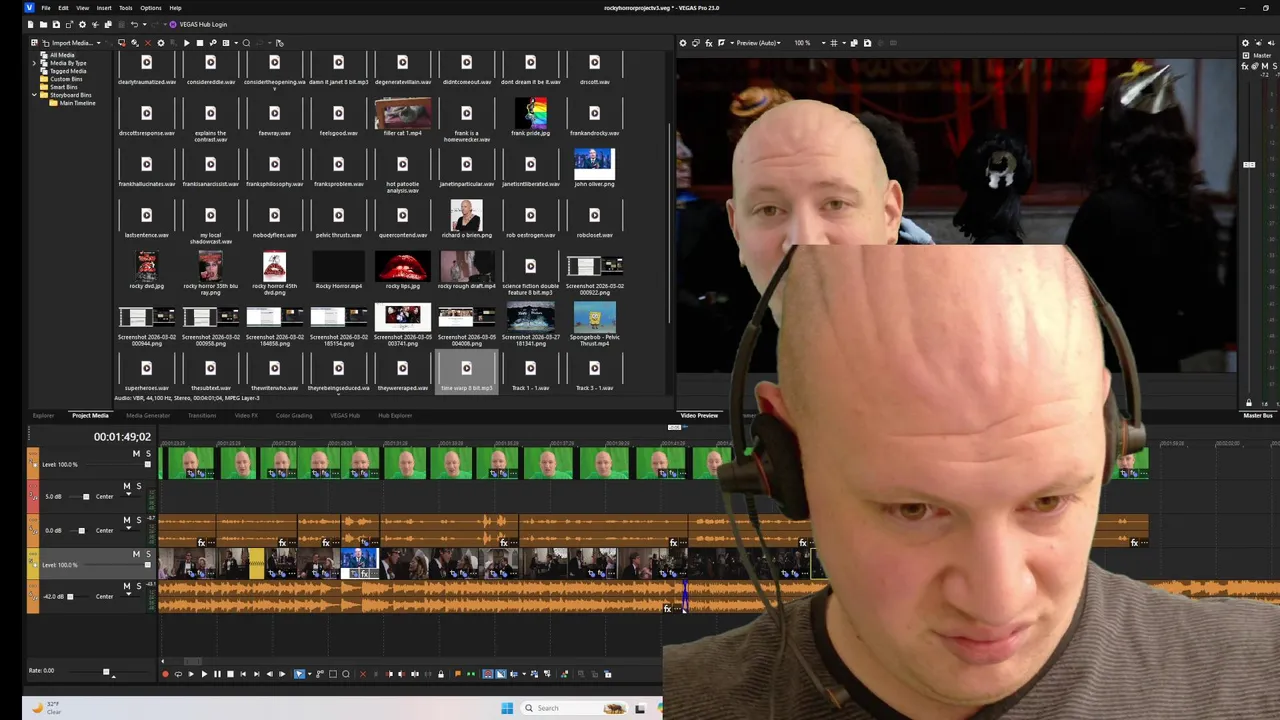
Task: Toggle Automatic Crossfades button
Action: point(501,674)
